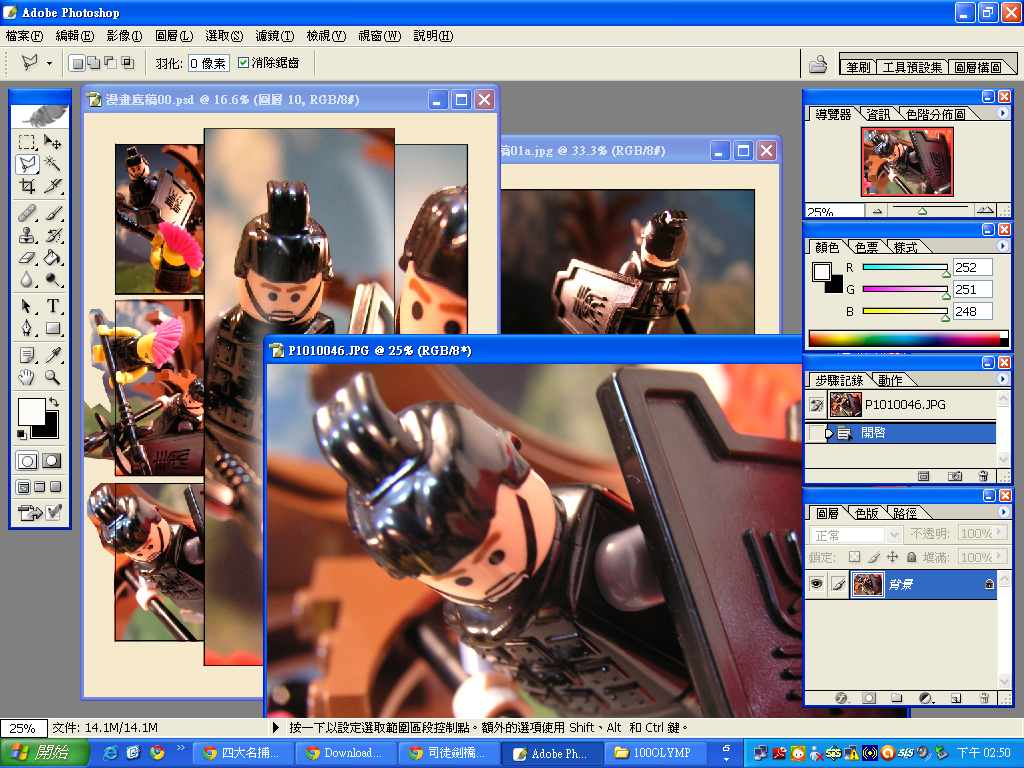Viewport: 1024px width, 768px height.
Task: Select the Crop tool
Action: click(x=27, y=186)
